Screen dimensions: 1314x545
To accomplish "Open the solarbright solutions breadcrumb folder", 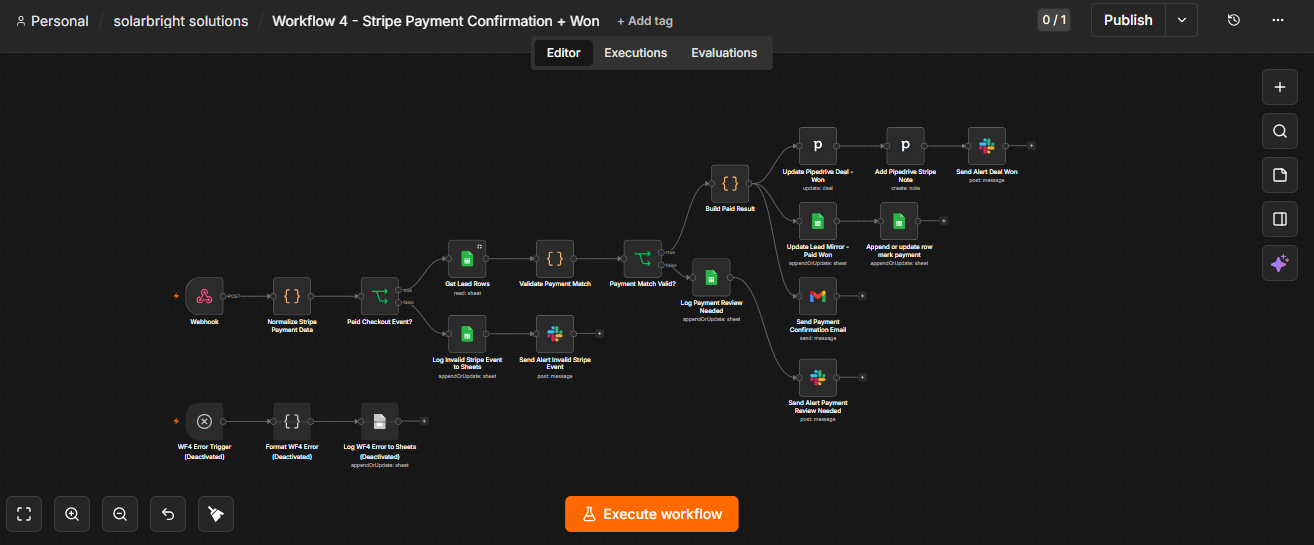I will click(x=181, y=21).
